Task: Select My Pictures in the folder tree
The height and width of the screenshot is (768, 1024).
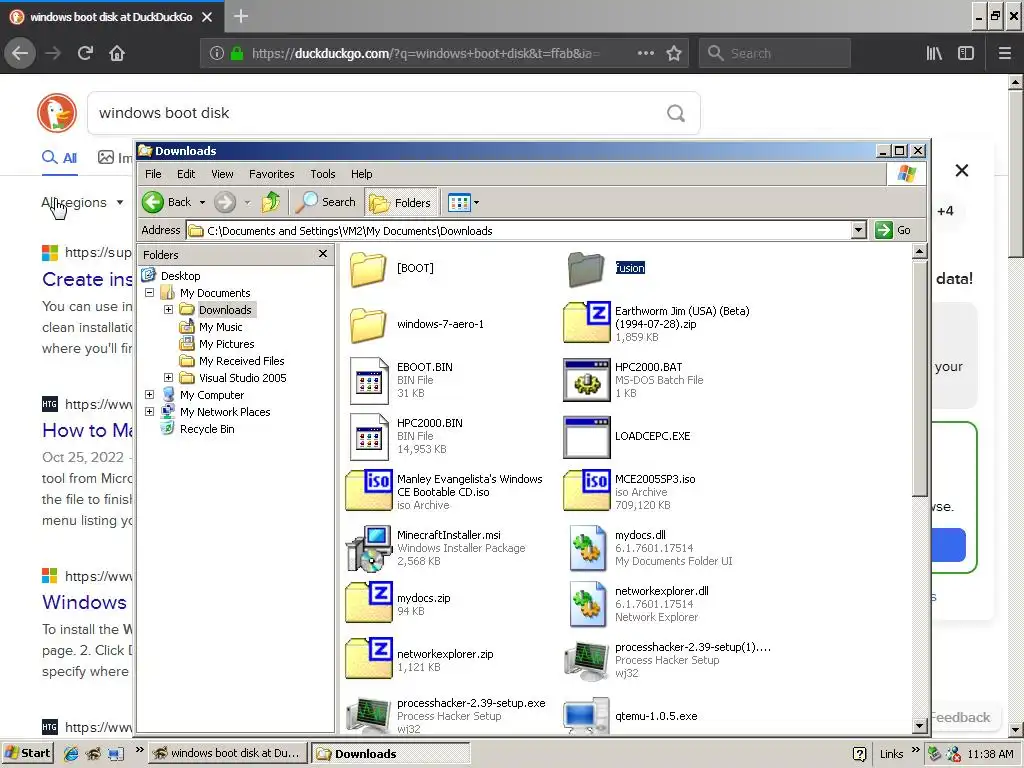Action: pos(226,344)
